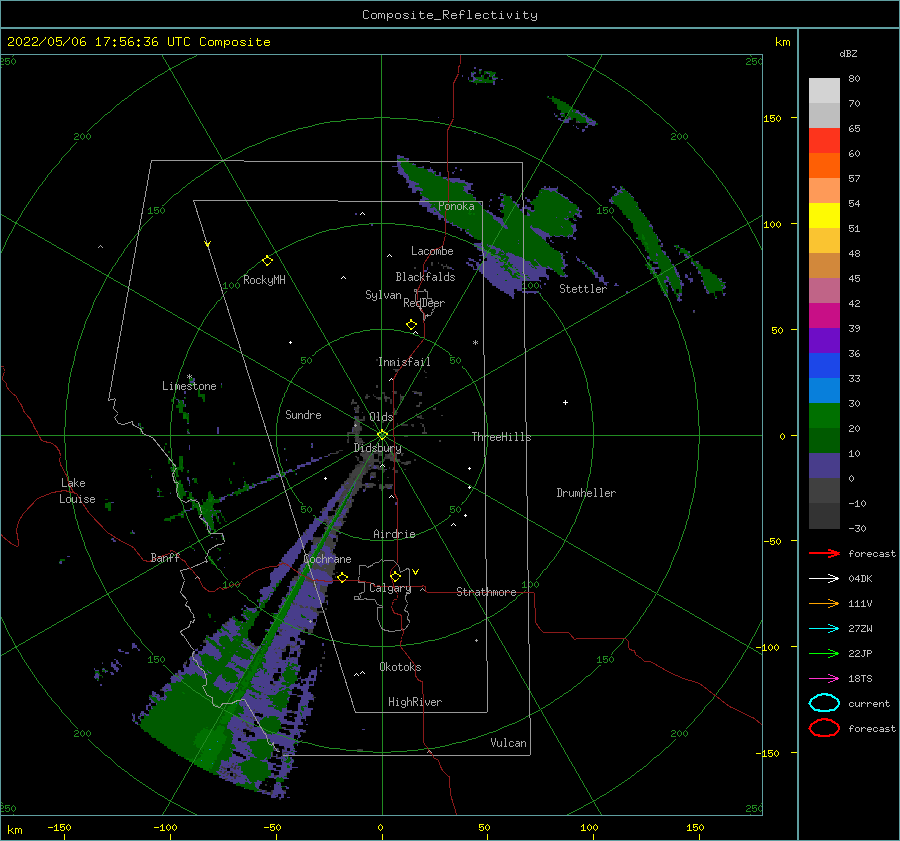The height and width of the screenshot is (841, 900).
Task: Click the 18TS legend text
Action: coord(860,679)
